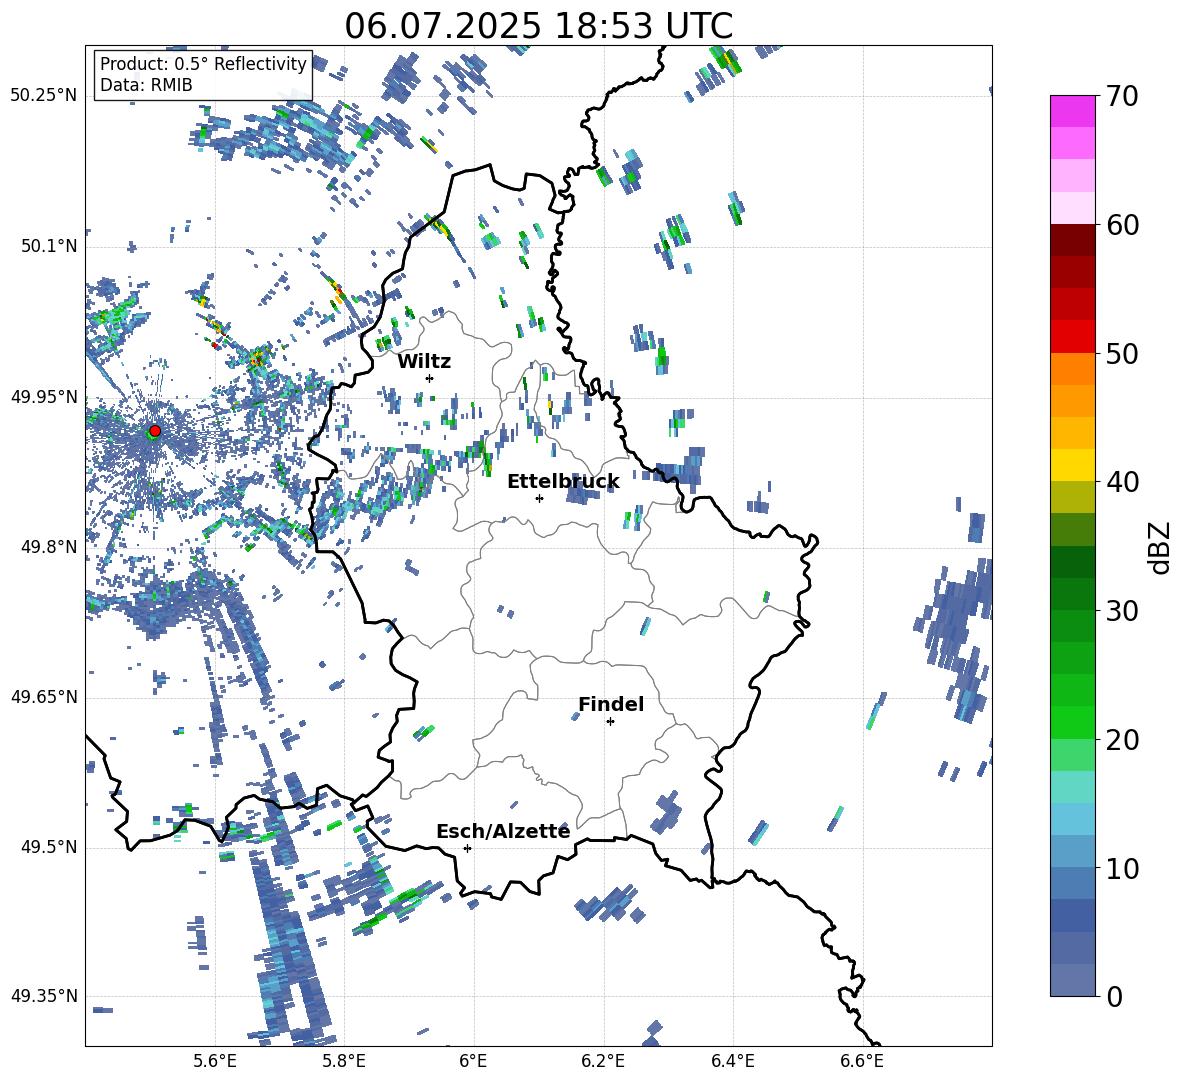Click the 6.6°E longitude label
Image resolution: width=1184 pixels, height=1081 pixels.
(x=862, y=1062)
